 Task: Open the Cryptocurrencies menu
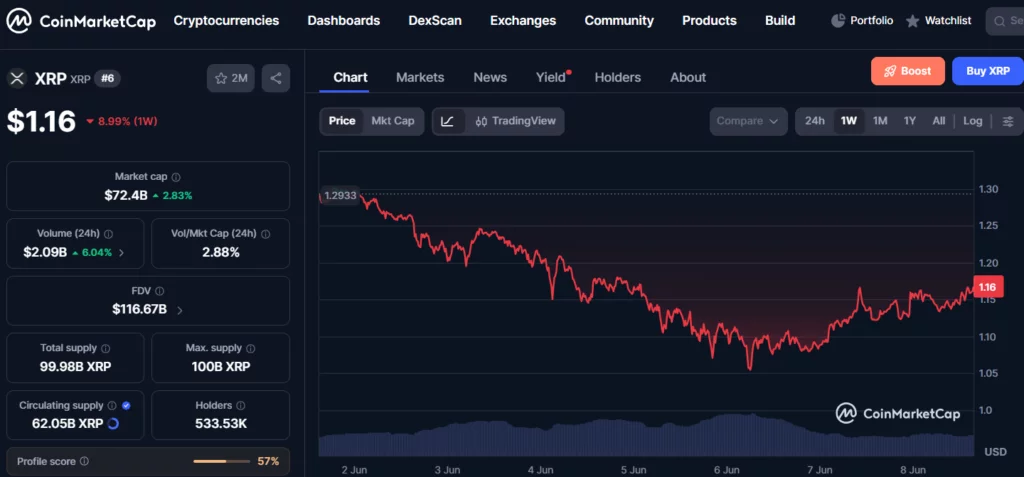226,21
